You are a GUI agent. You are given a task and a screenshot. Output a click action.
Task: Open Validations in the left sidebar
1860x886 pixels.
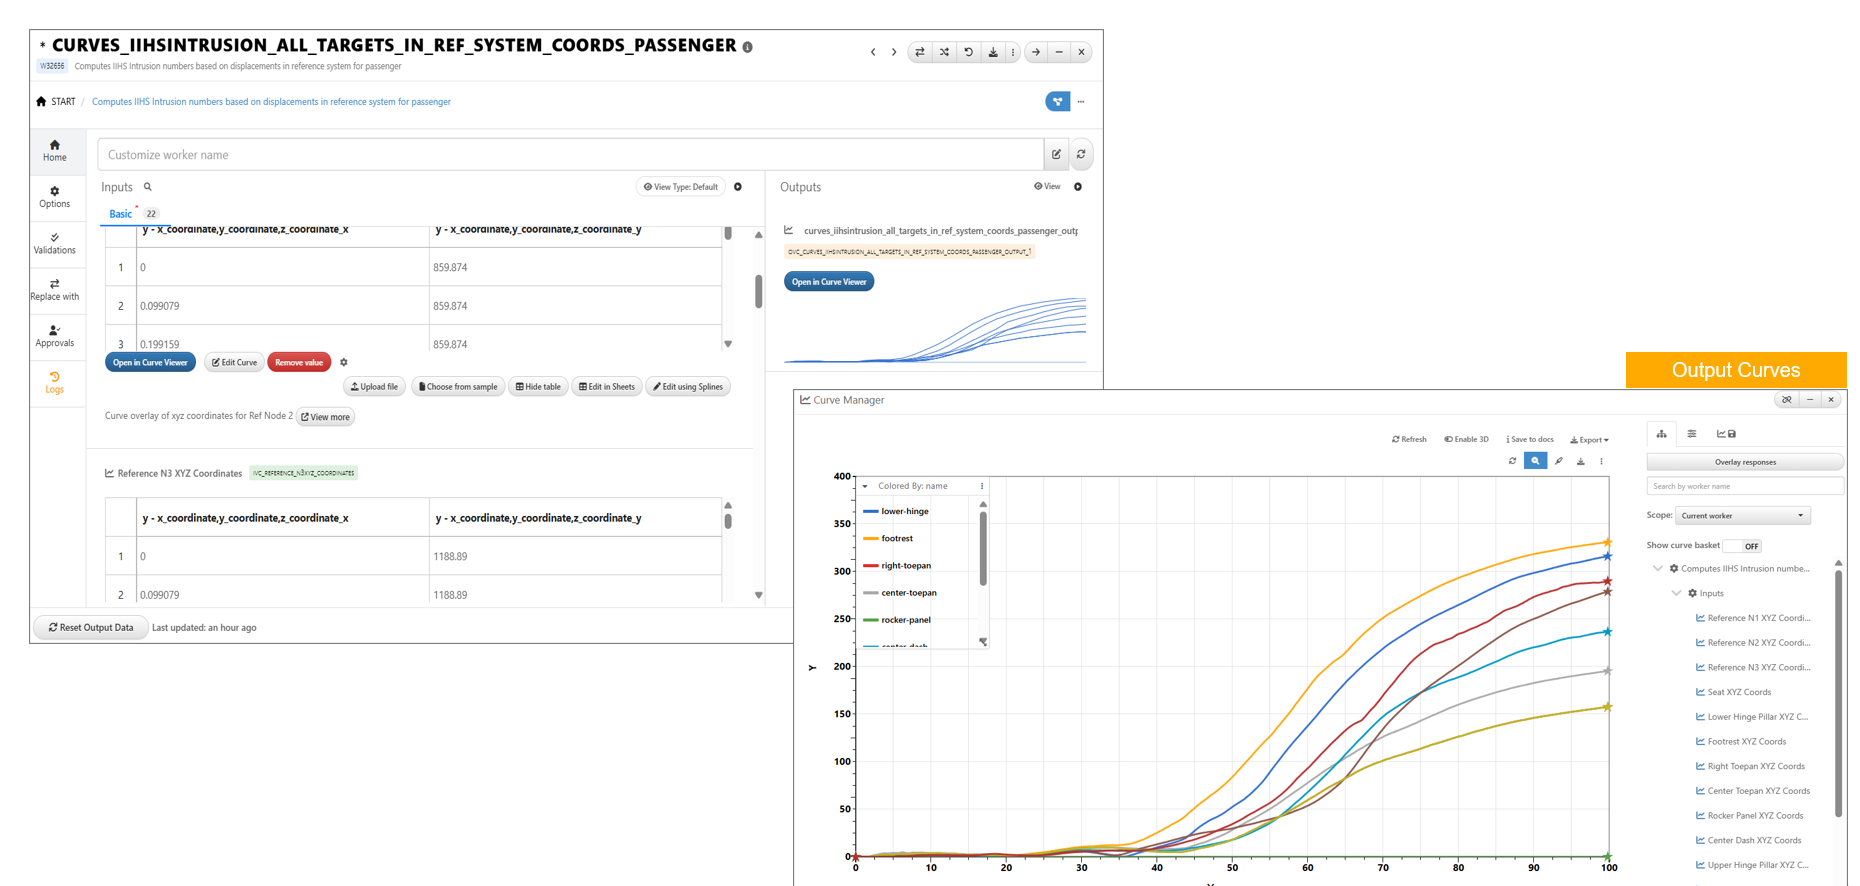pos(55,243)
